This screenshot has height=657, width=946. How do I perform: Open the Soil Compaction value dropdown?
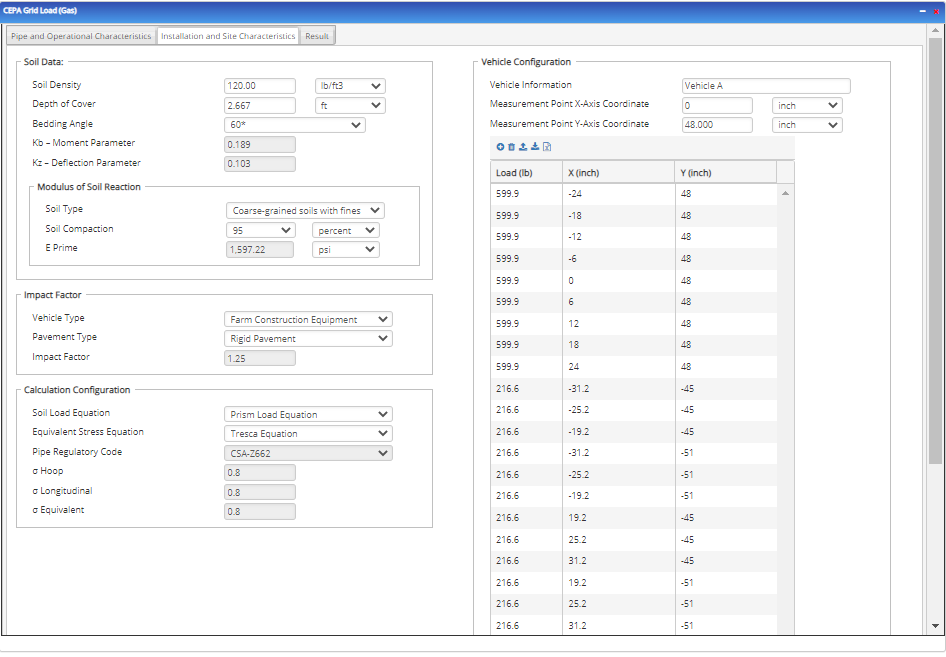pos(261,229)
